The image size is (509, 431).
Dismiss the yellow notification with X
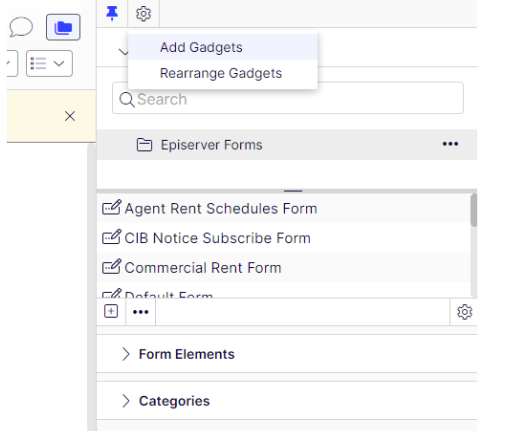click(70, 116)
